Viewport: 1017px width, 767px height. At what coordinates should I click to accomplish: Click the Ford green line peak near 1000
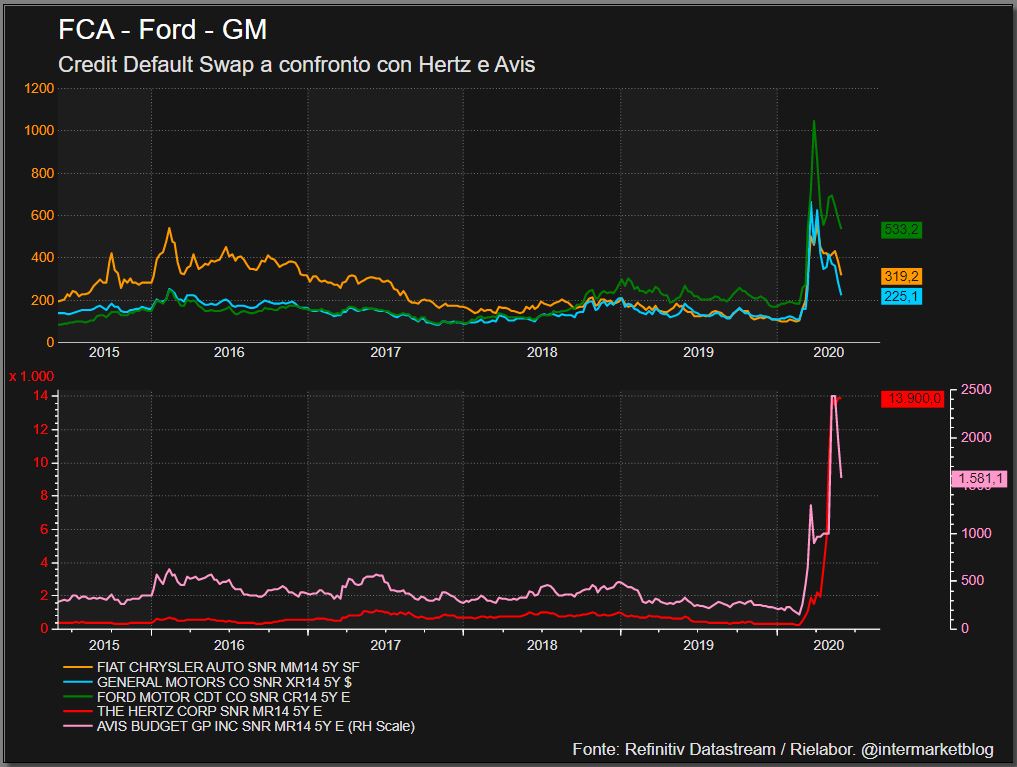(x=814, y=123)
